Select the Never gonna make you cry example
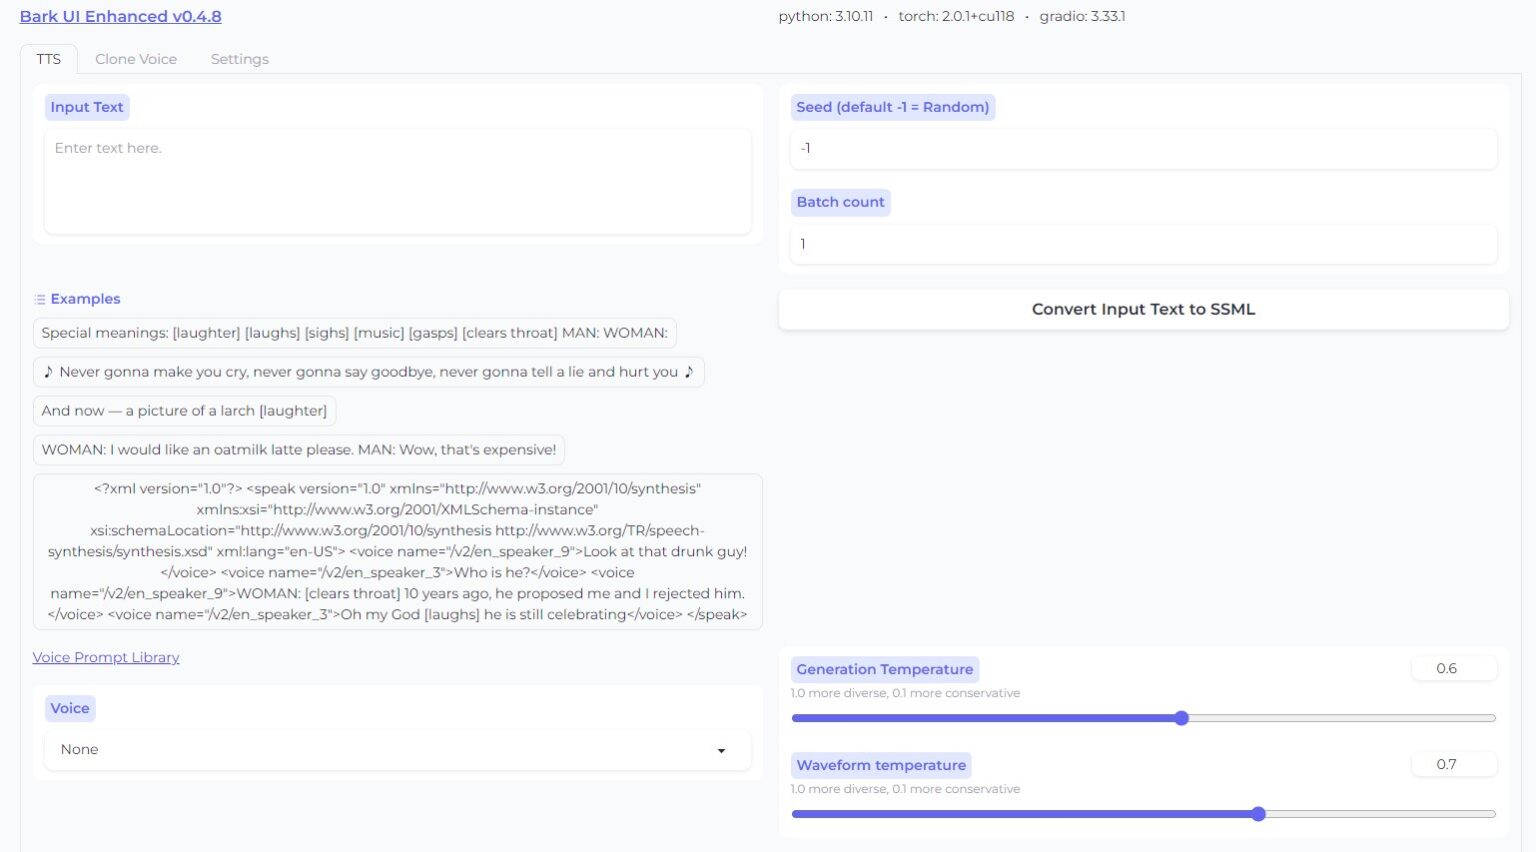1536x852 pixels. pyautogui.click(x=368, y=372)
